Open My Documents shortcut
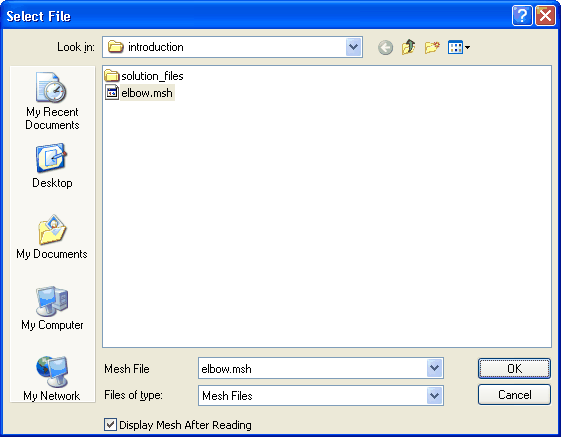 pyautogui.click(x=52, y=237)
